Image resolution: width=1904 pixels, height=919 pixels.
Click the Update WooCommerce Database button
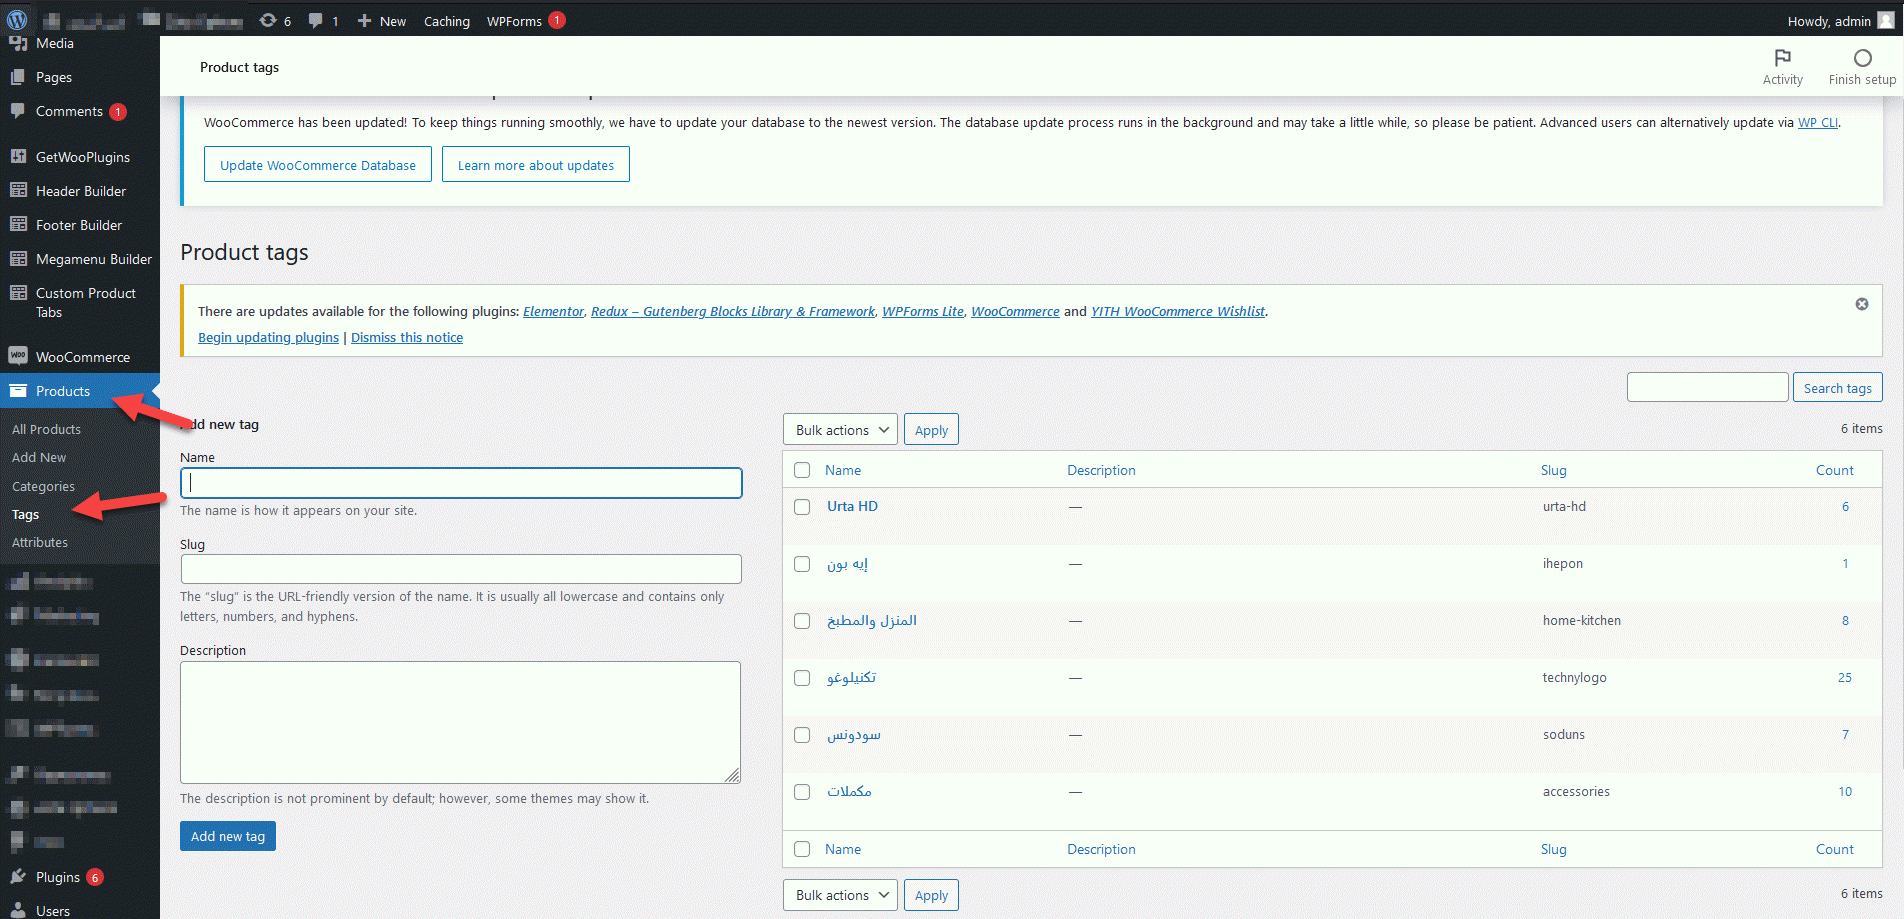point(317,165)
